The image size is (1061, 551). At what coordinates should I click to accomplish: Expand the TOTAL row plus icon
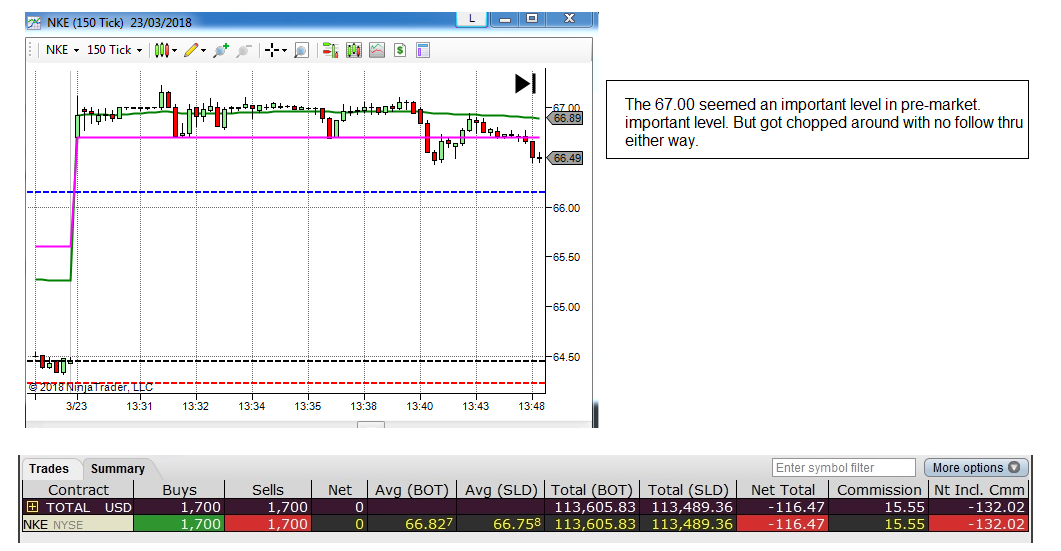coord(32,507)
